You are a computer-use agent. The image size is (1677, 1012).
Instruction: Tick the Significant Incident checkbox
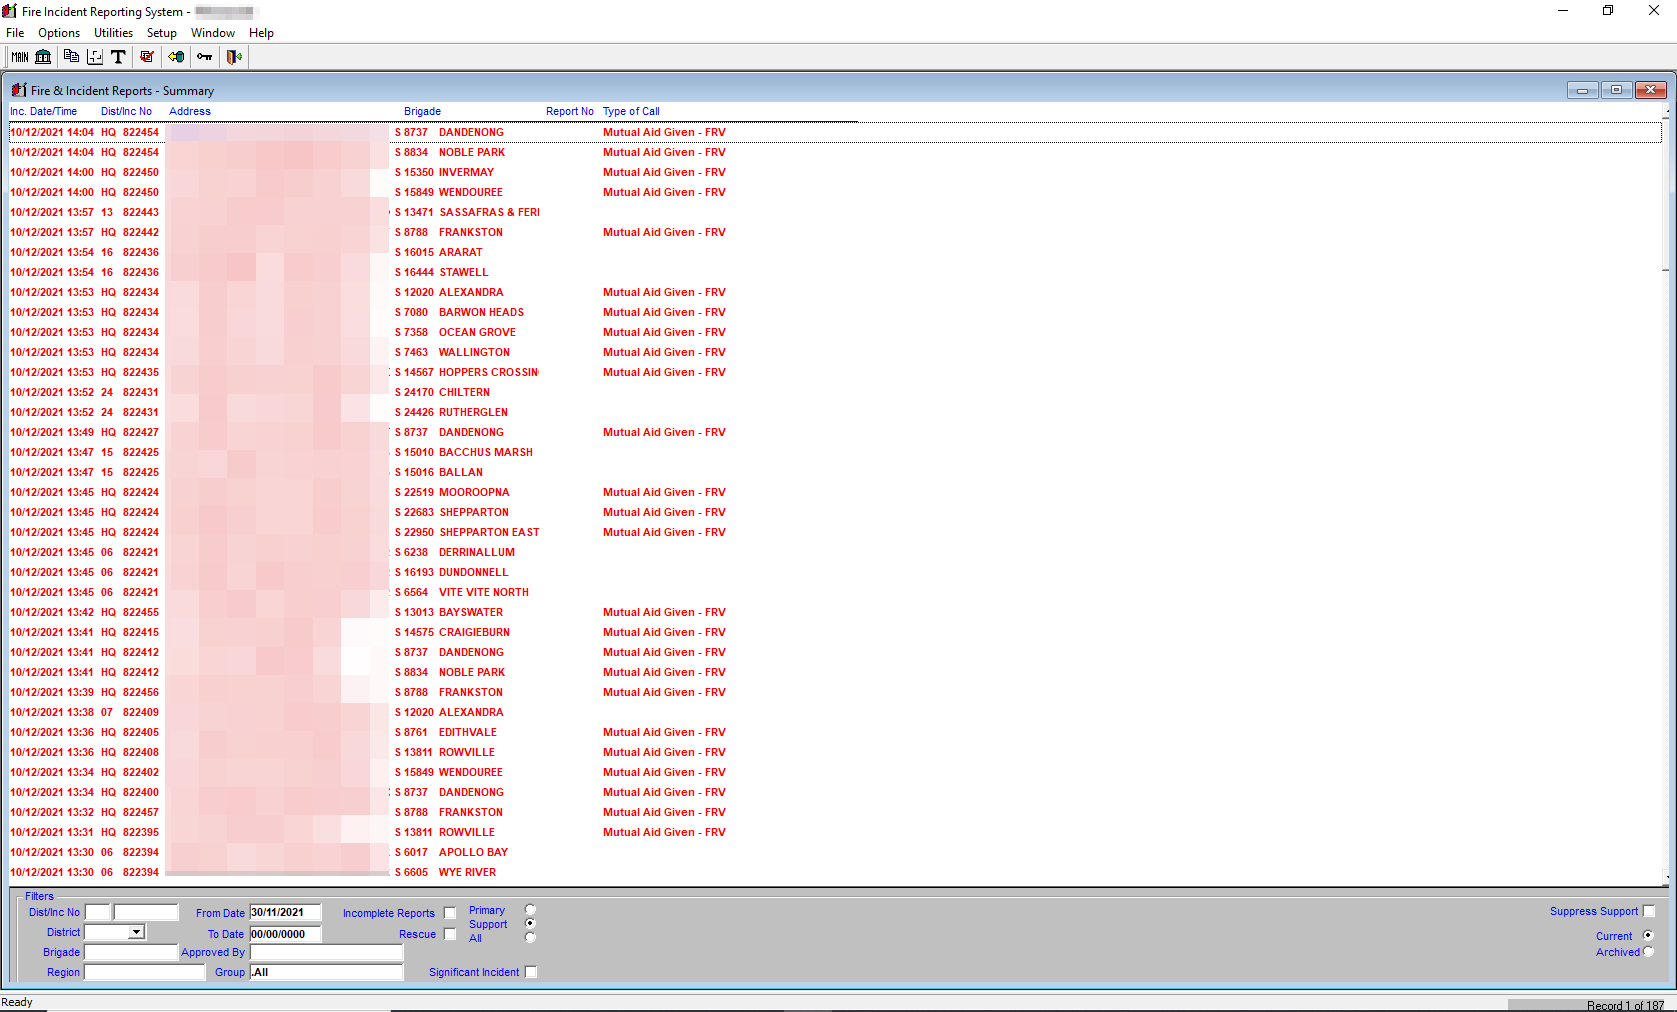[x=531, y=972]
